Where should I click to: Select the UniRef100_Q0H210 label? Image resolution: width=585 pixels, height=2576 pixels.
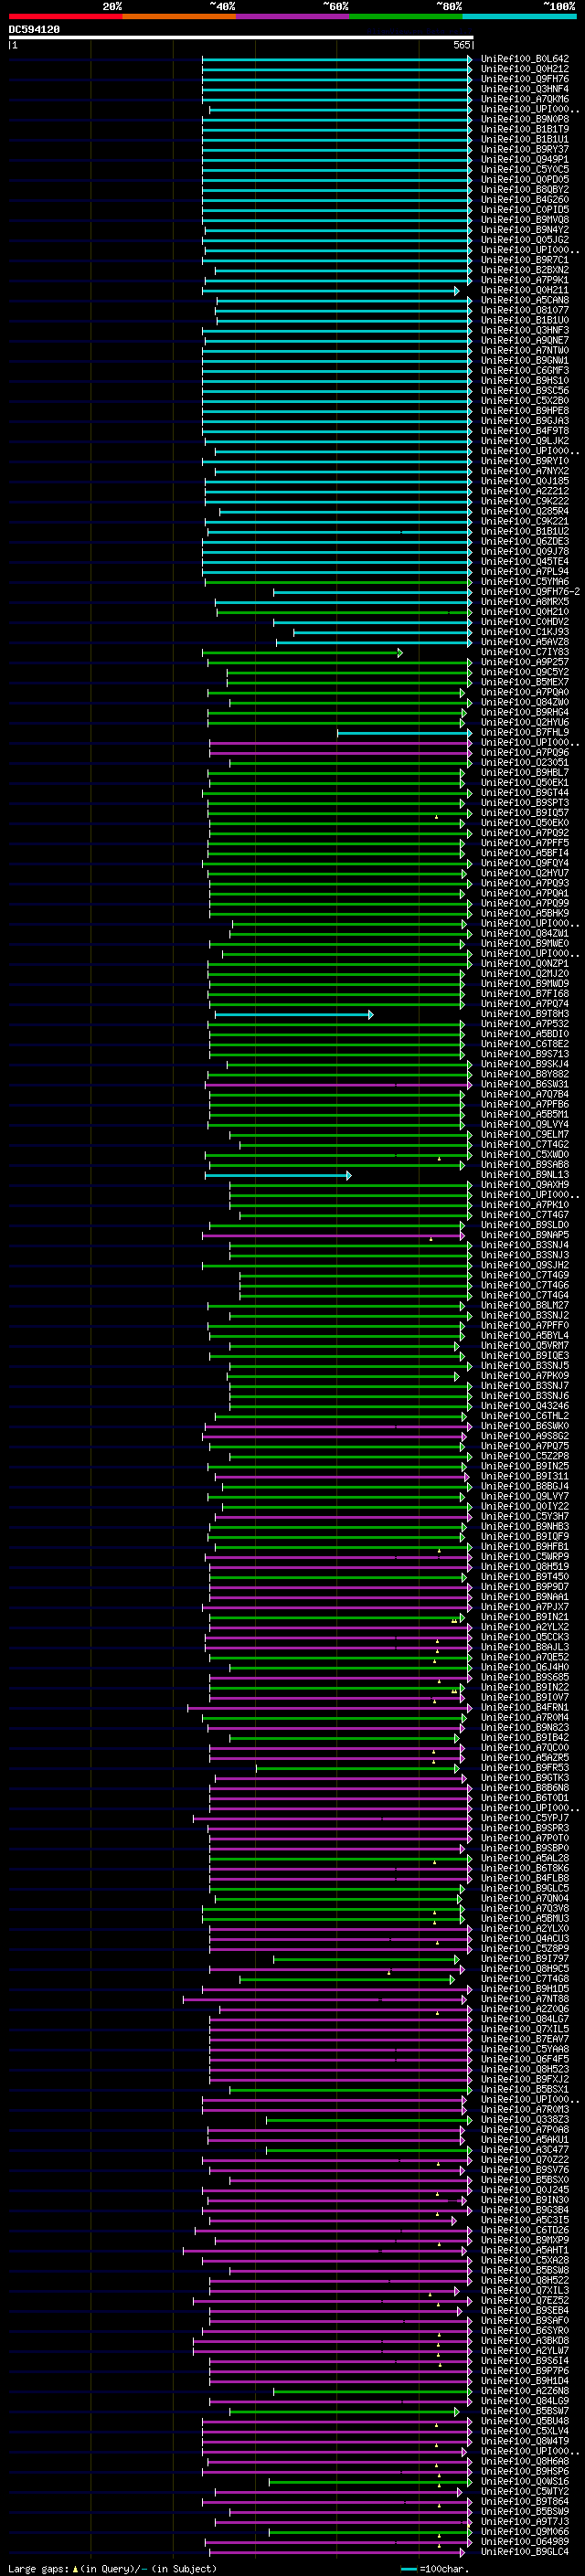pyautogui.click(x=525, y=612)
